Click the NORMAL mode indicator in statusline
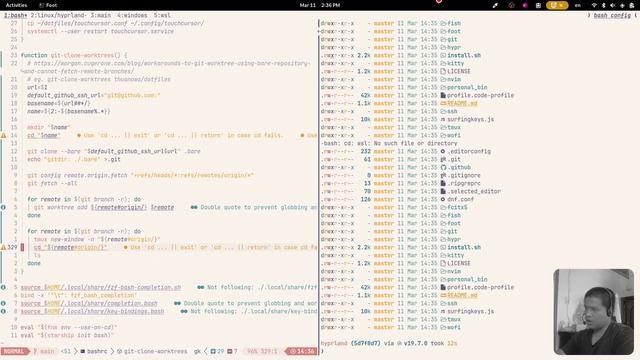This screenshot has height=360, width=640. point(14,351)
